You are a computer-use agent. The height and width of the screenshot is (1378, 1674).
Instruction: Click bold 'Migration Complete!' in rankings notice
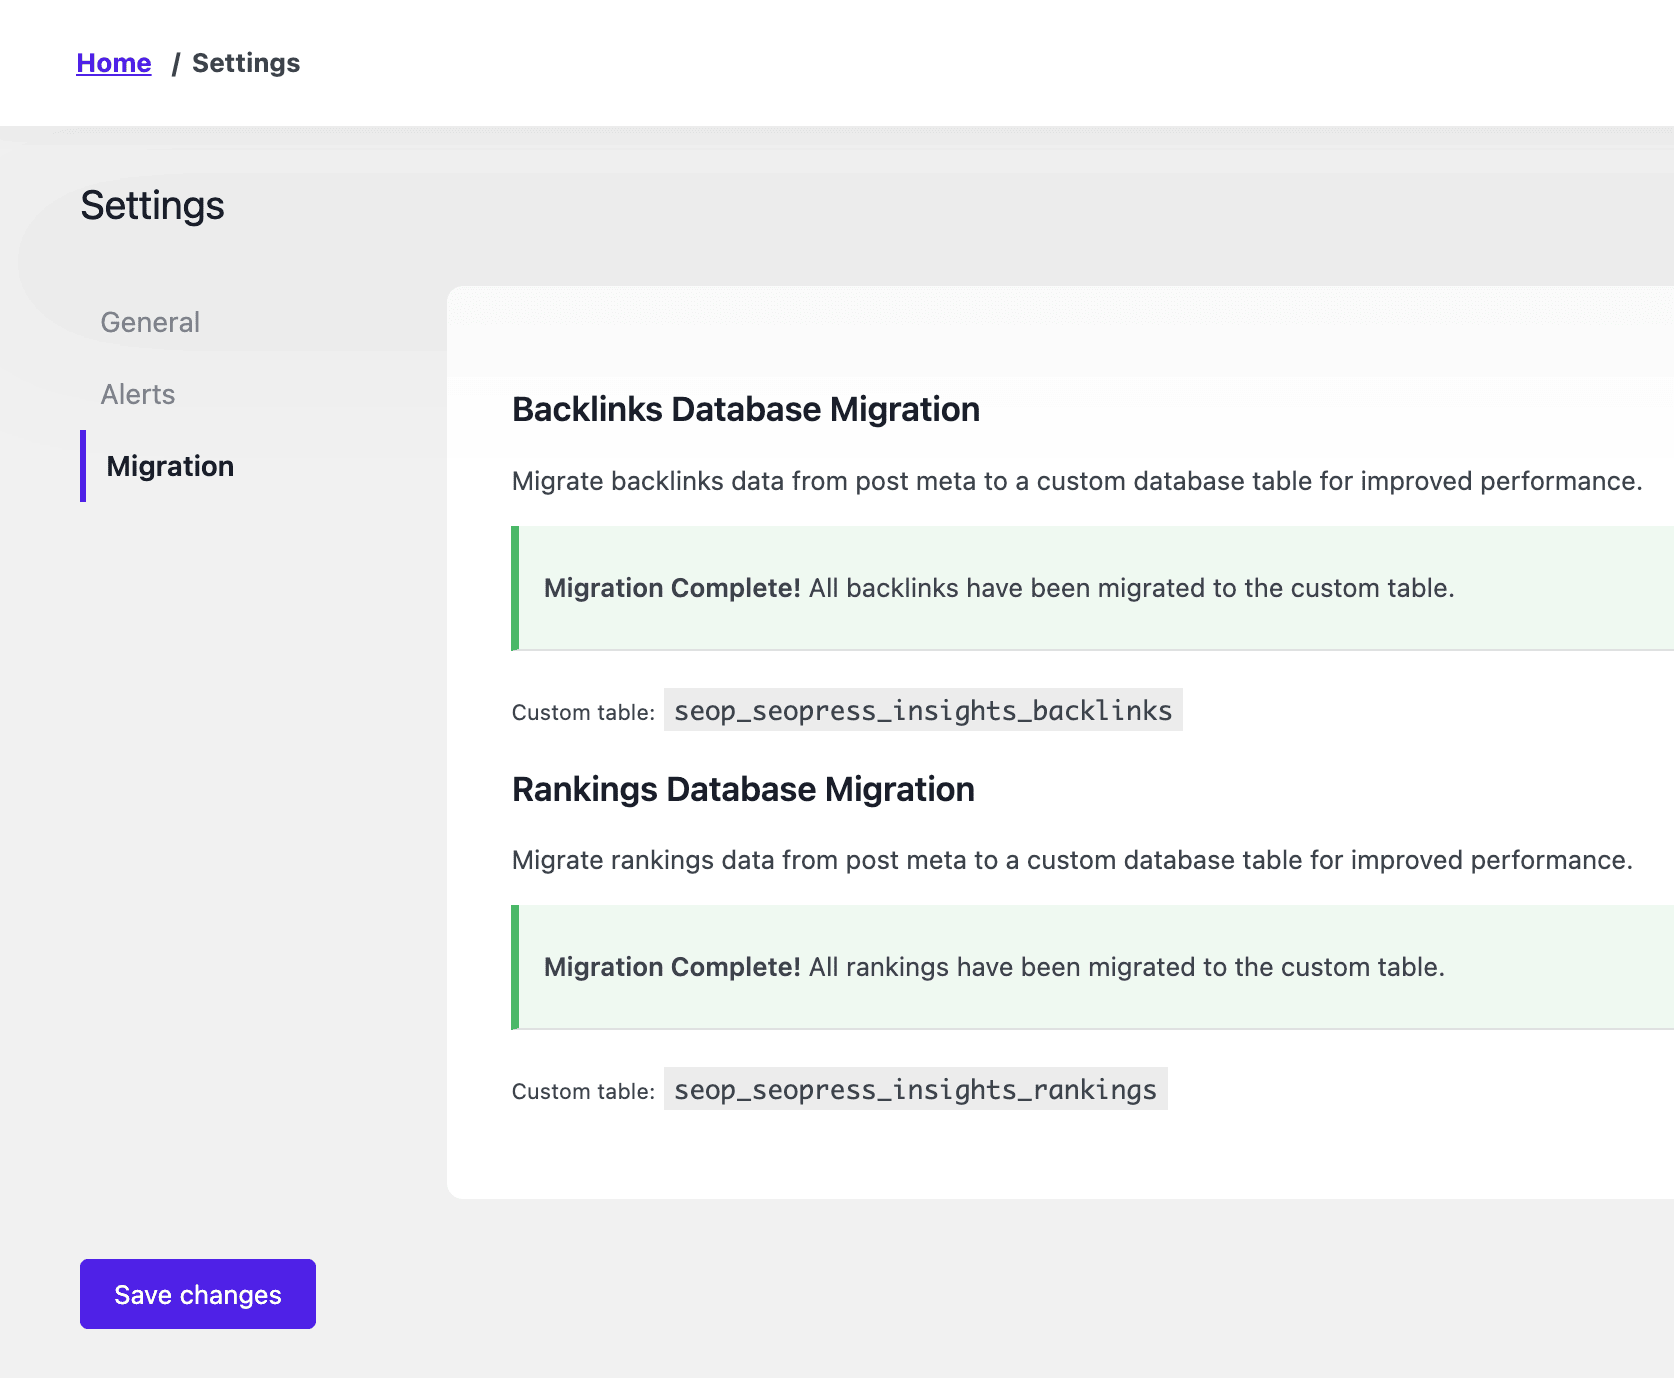(672, 967)
